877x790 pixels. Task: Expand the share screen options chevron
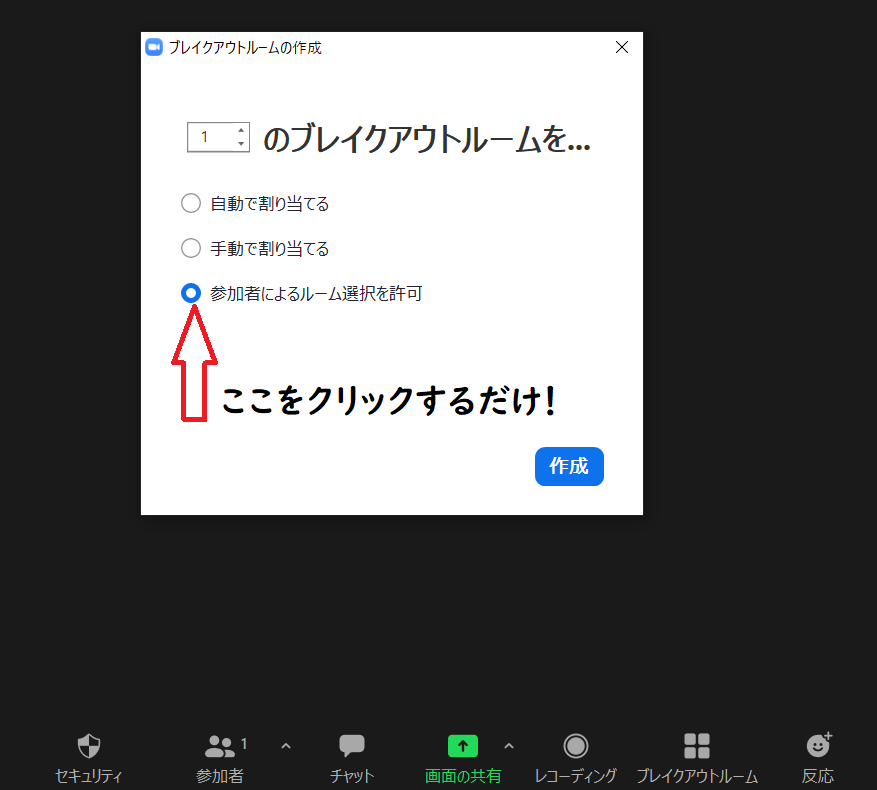click(508, 746)
